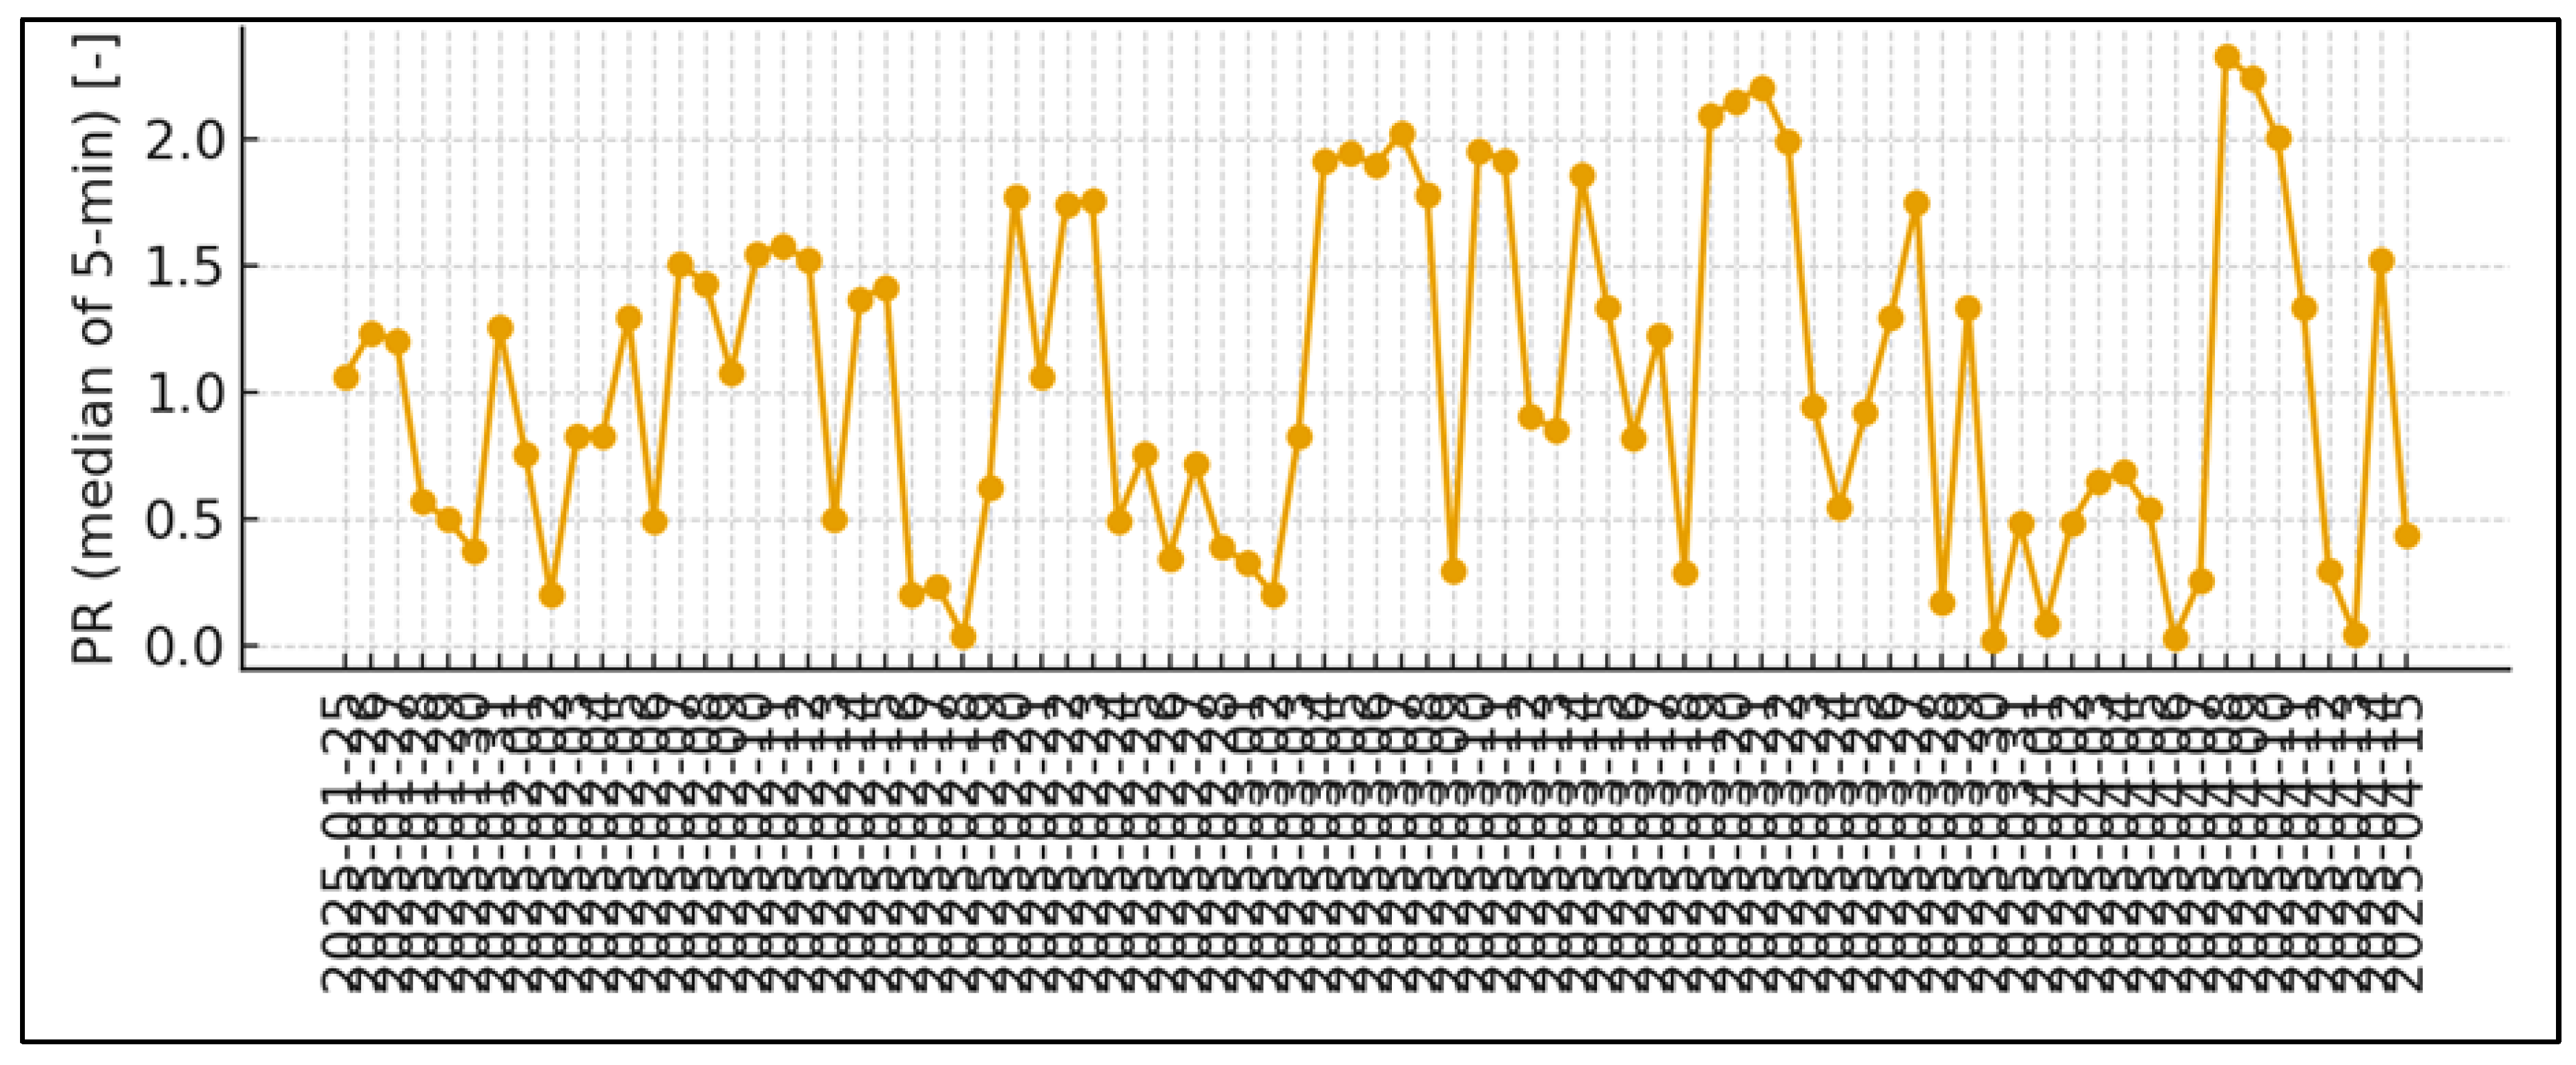
Task: Click the fourth data point from the left
Action: [423, 501]
